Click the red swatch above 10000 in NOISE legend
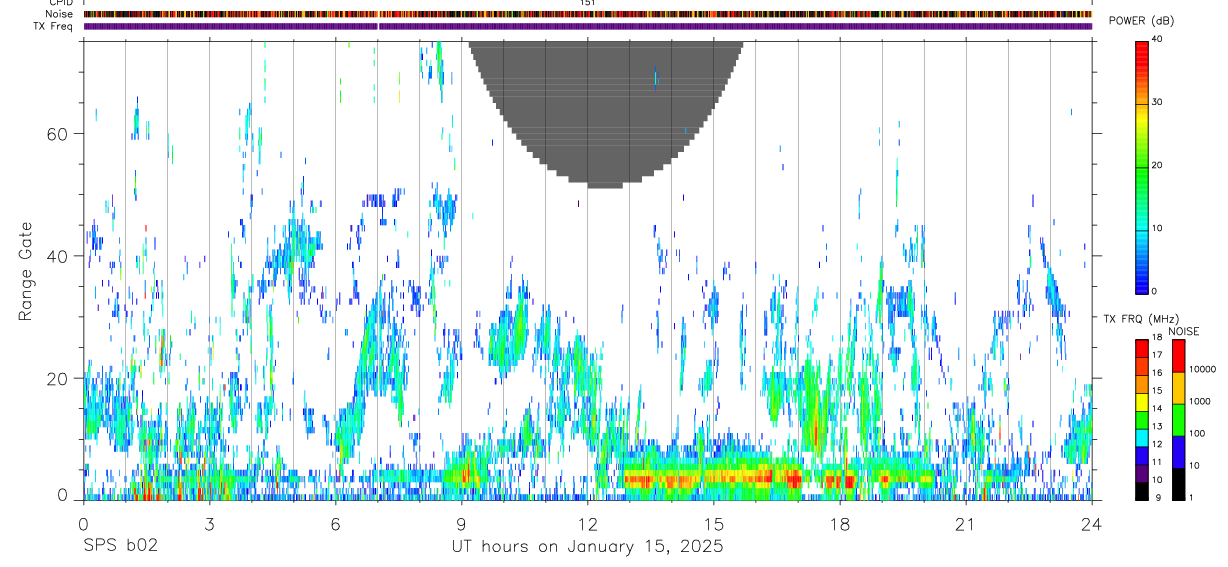1228x567 pixels. pos(1179,356)
